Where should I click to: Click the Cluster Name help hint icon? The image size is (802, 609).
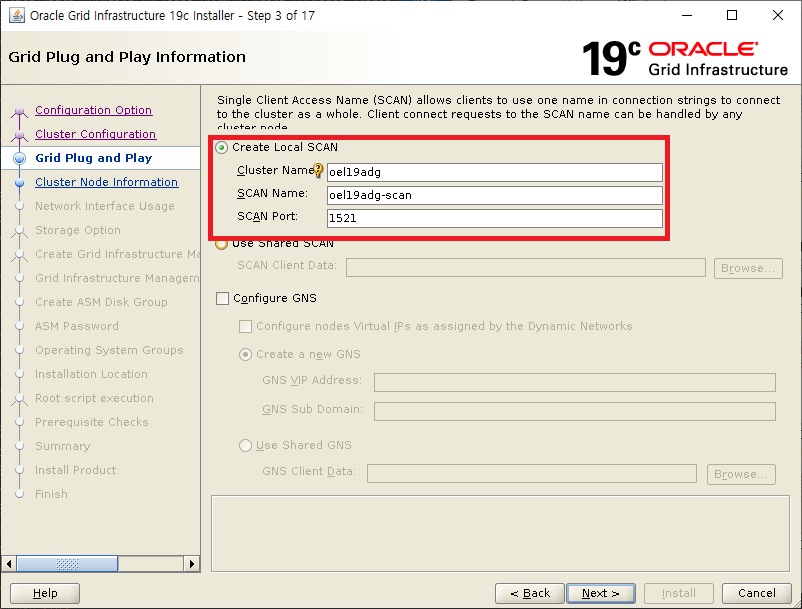(318, 170)
